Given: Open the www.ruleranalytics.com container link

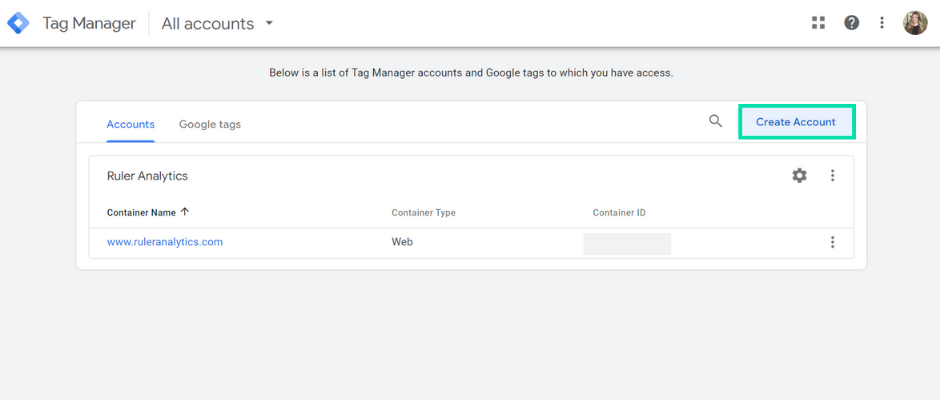Looking at the screenshot, I should coord(165,242).
